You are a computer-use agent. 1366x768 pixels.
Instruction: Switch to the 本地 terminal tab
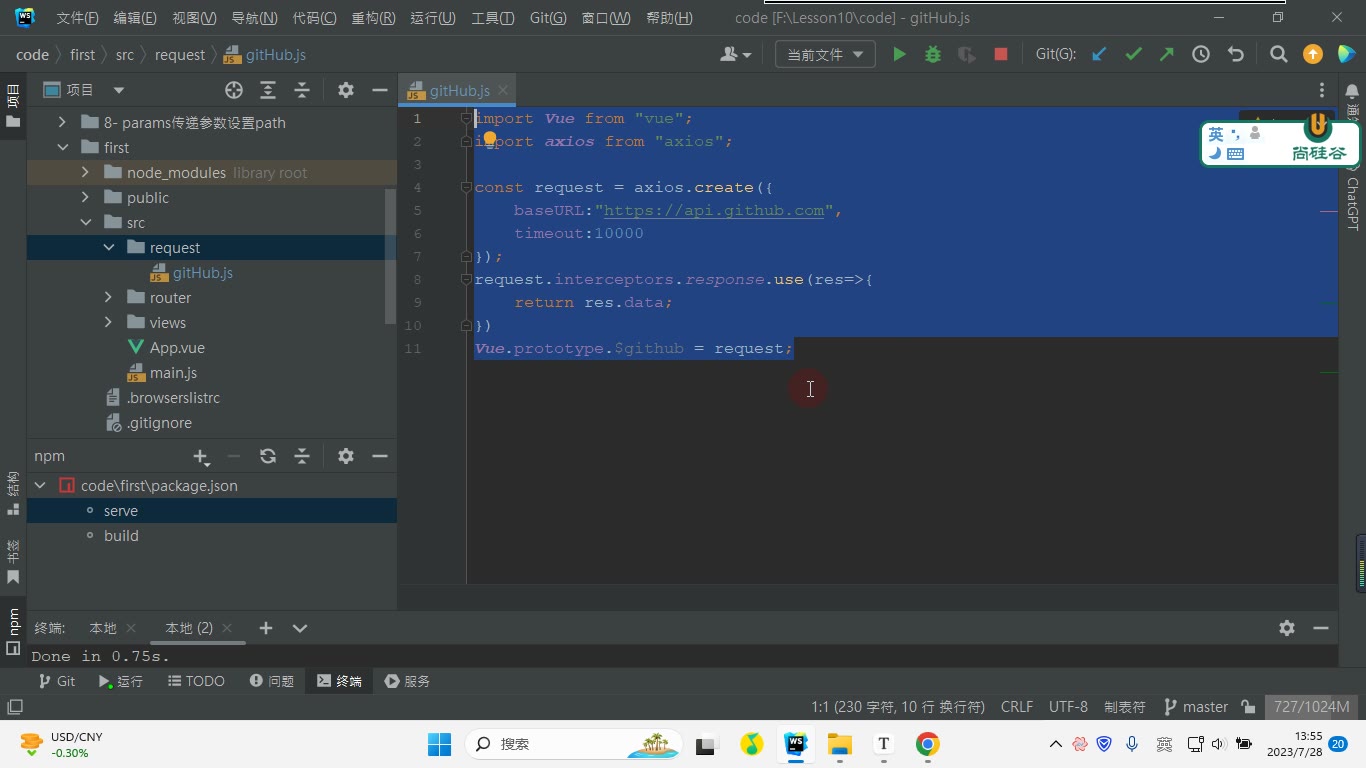103,628
